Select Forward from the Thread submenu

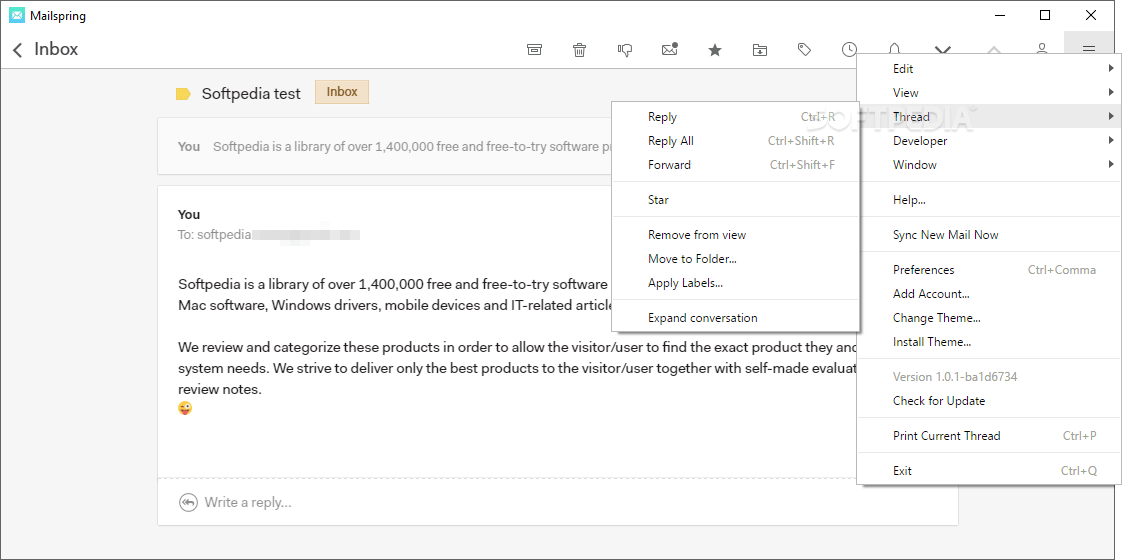(736, 164)
